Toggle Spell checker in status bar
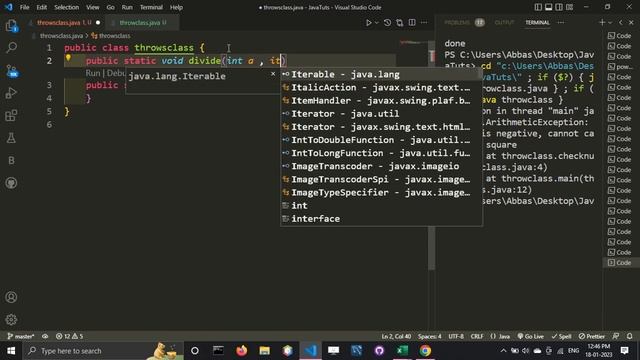 (x=561, y=336)
